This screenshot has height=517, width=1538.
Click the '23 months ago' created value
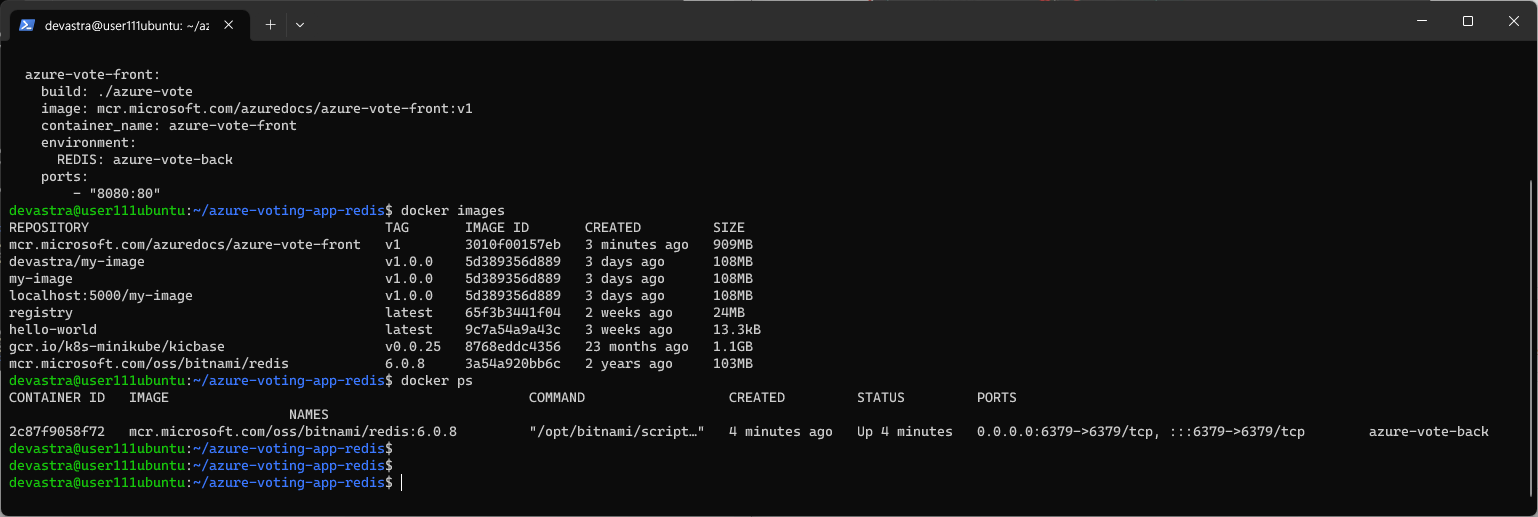tap(637, 347)
